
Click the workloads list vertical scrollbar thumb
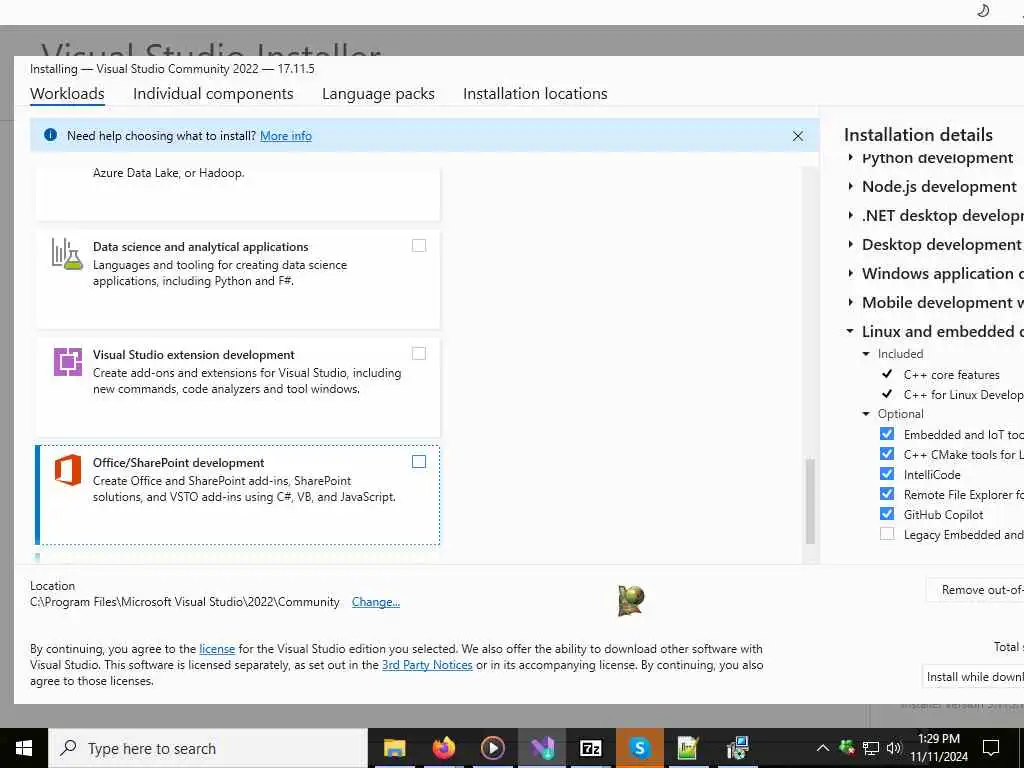[x=810, y=501]
